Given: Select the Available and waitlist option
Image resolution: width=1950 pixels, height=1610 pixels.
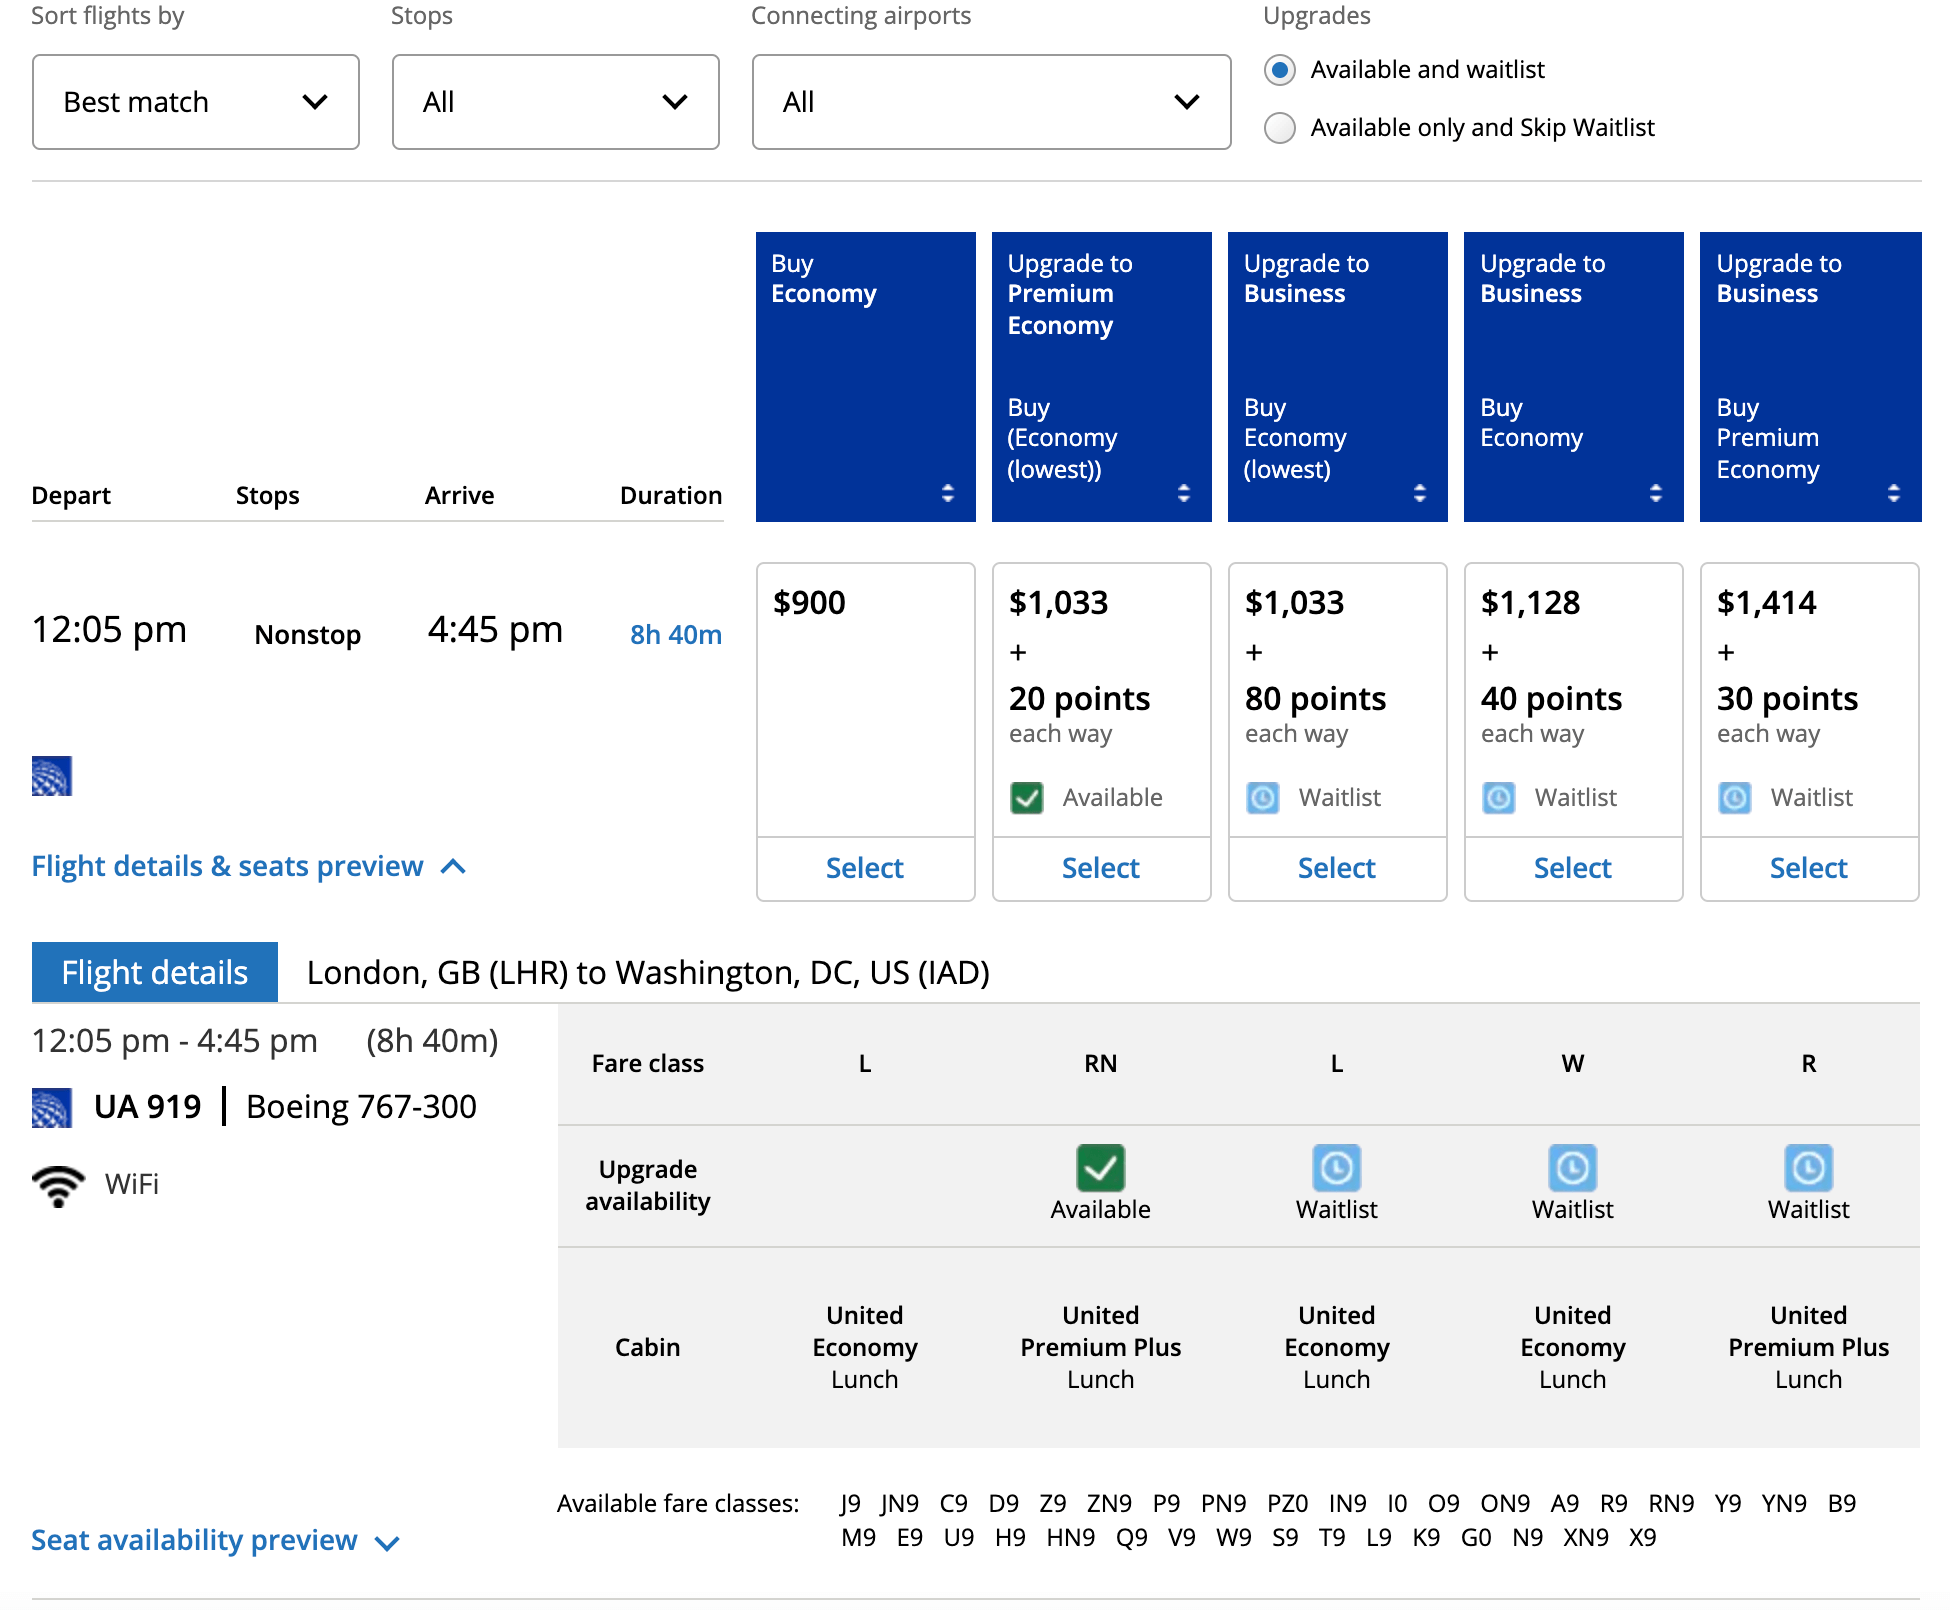Looking at the screenshot, I should point(1280,70).
